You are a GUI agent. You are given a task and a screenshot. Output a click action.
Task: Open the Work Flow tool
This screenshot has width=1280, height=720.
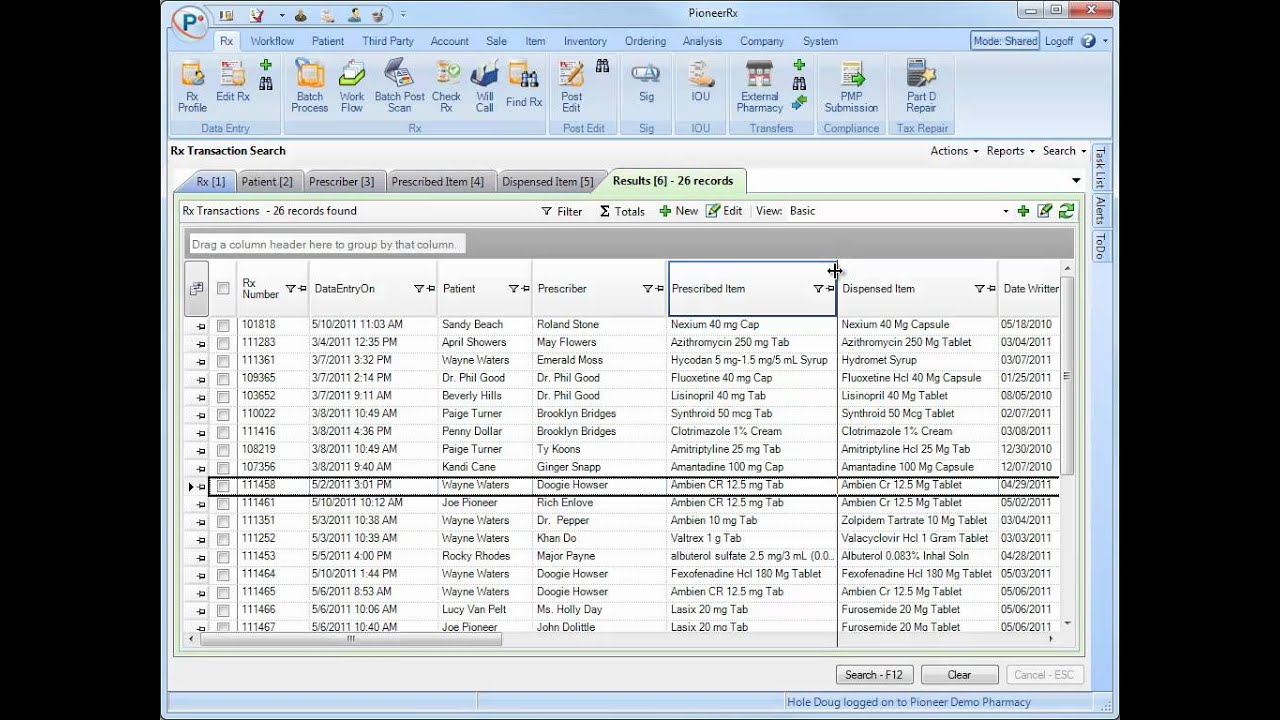pos(352,87)
